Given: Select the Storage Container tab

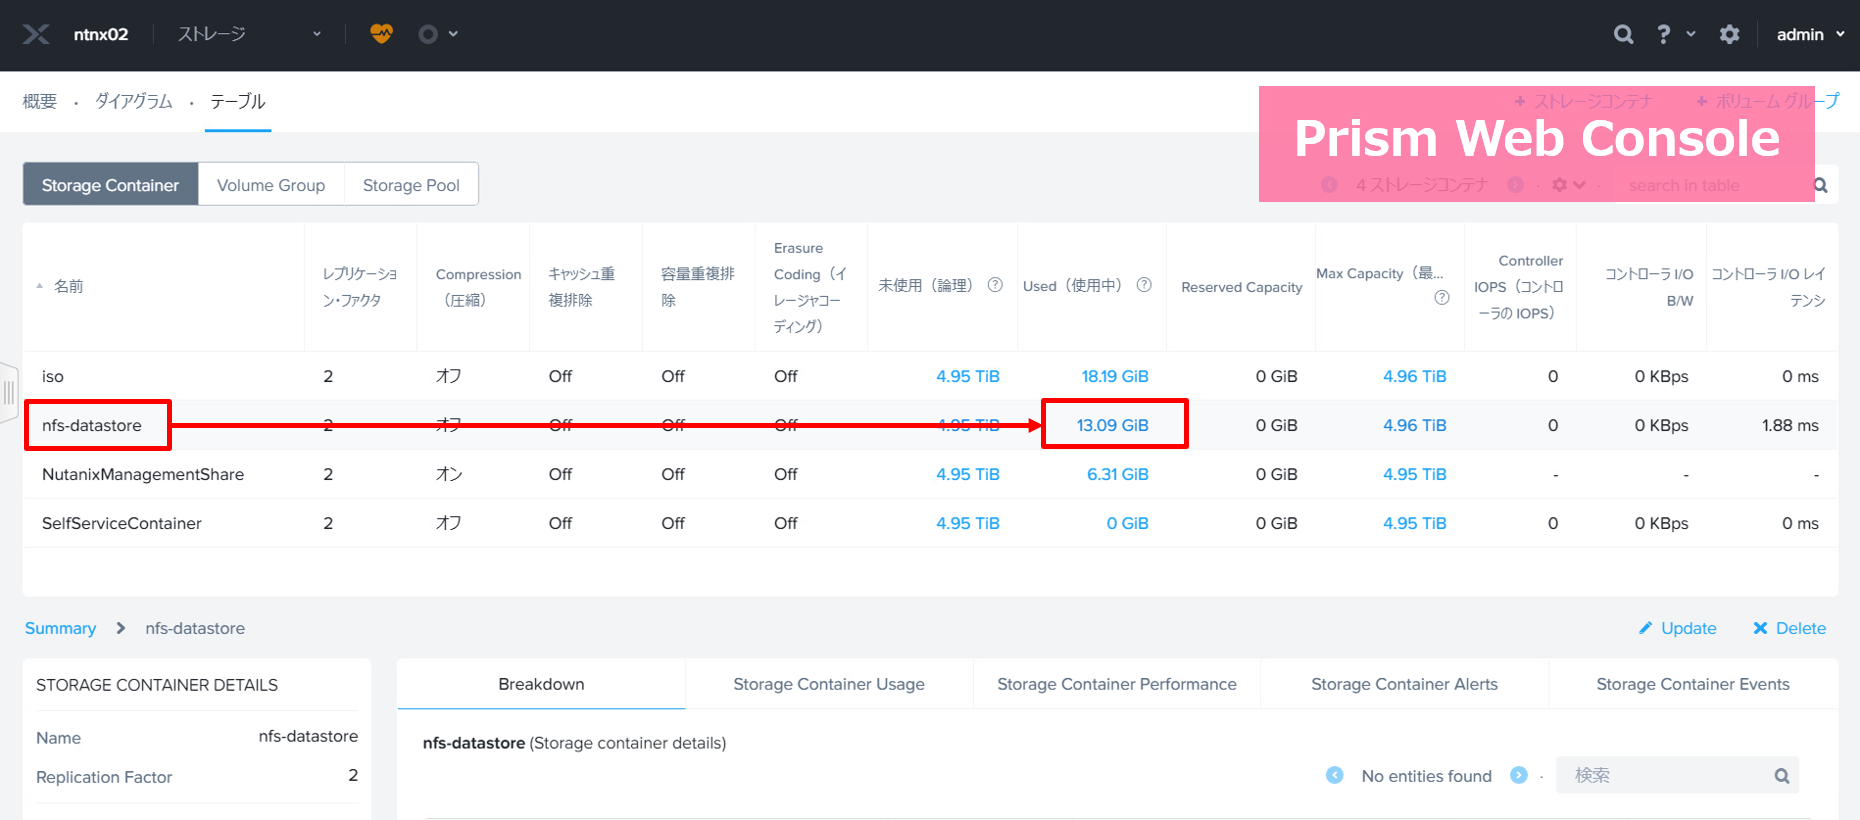Looking at the screenshot, I should [x=111, y=185].
